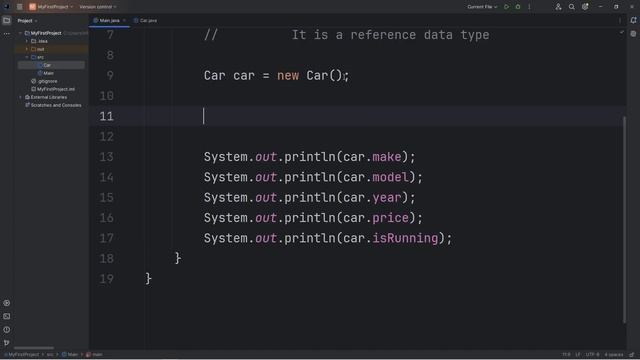The width and height of the screenshot is (640, 360).
Task: Run the current file
Action: (x=507, y=7)
